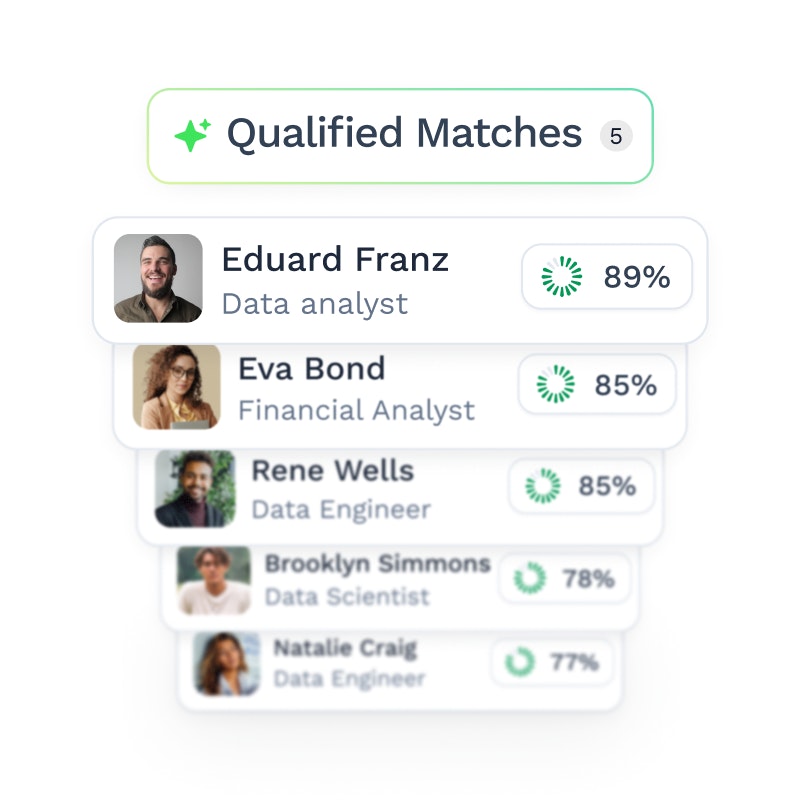Open Eduard Franz's profile photo
Viewport: 800px width, 800px height.
coord(158,279)
